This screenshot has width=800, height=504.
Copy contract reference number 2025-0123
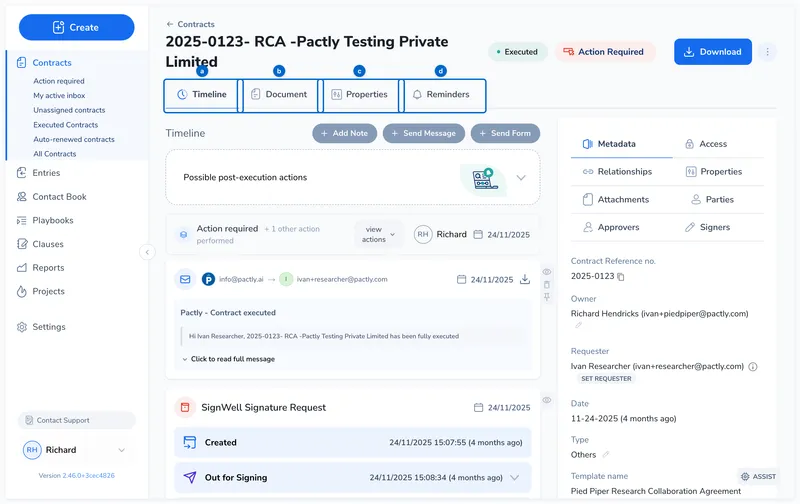[620, 276]
